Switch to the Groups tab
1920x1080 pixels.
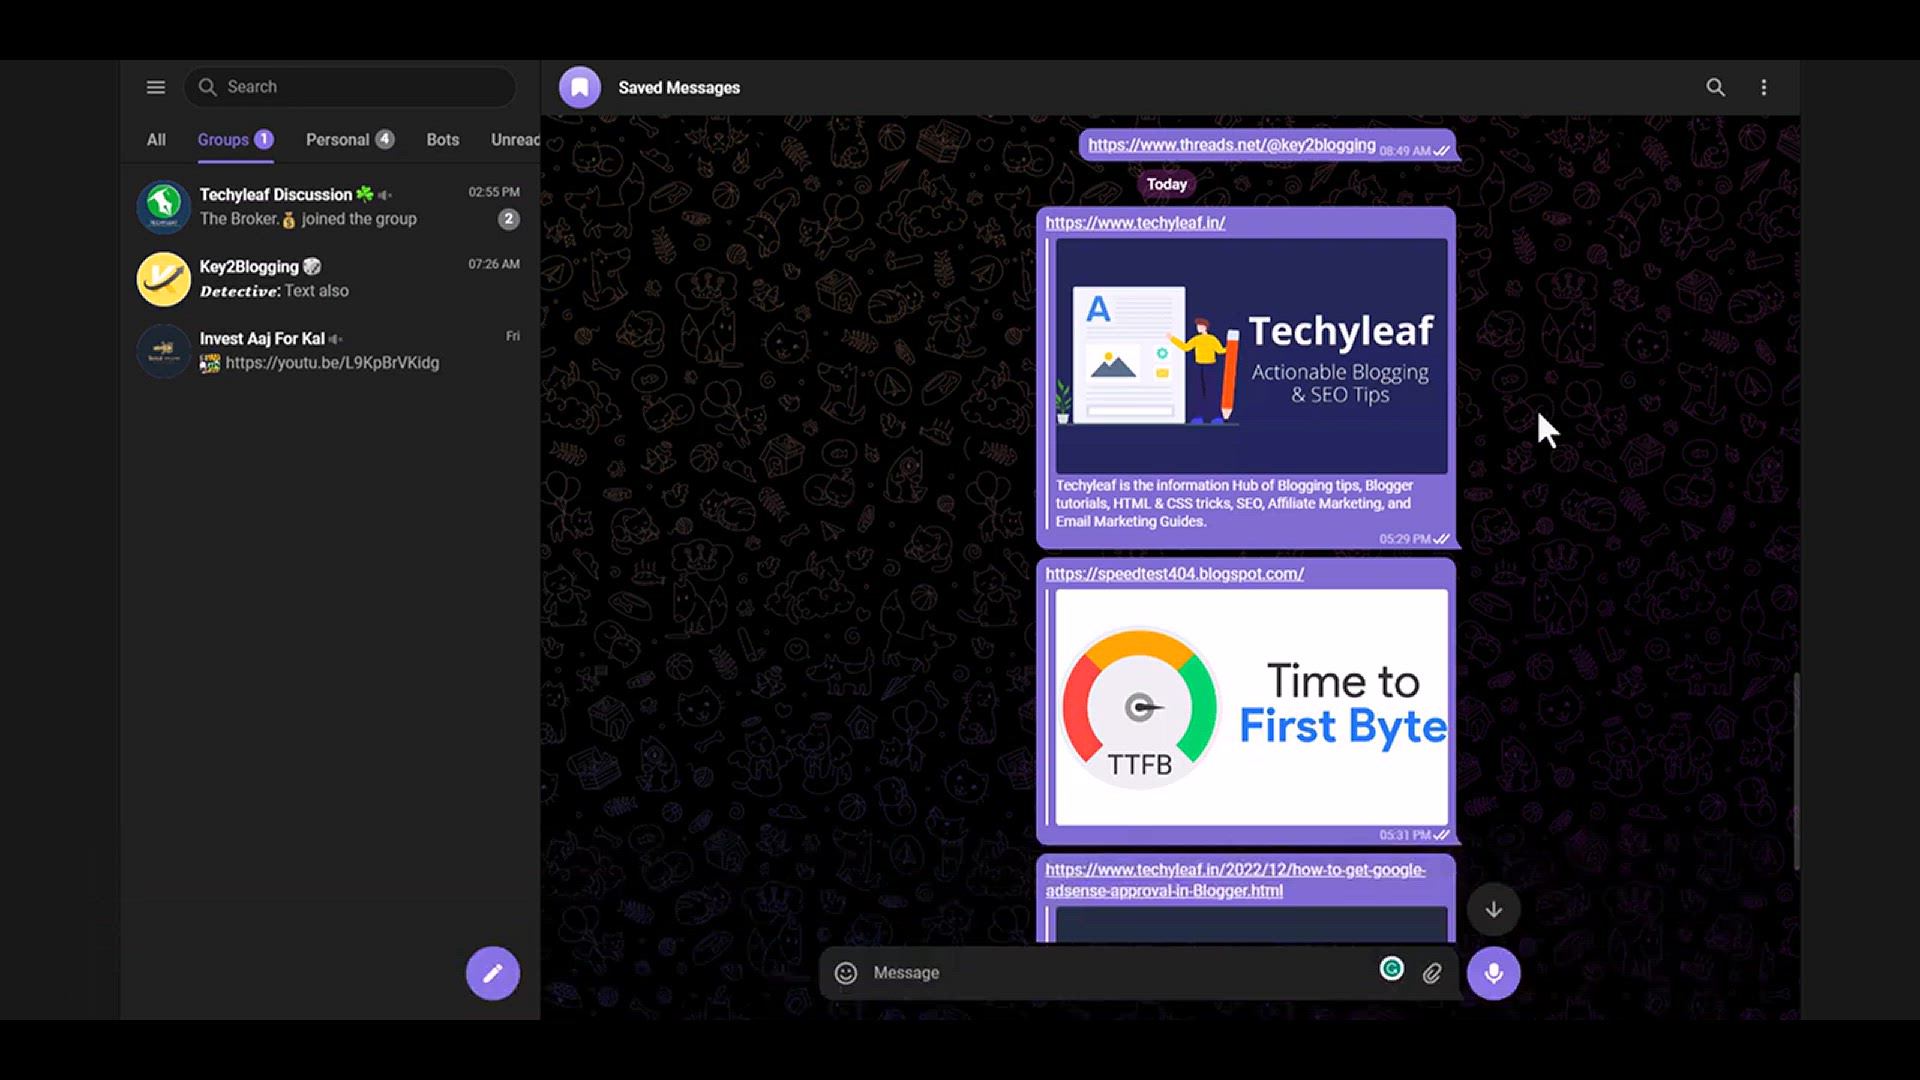pos(235,140)
